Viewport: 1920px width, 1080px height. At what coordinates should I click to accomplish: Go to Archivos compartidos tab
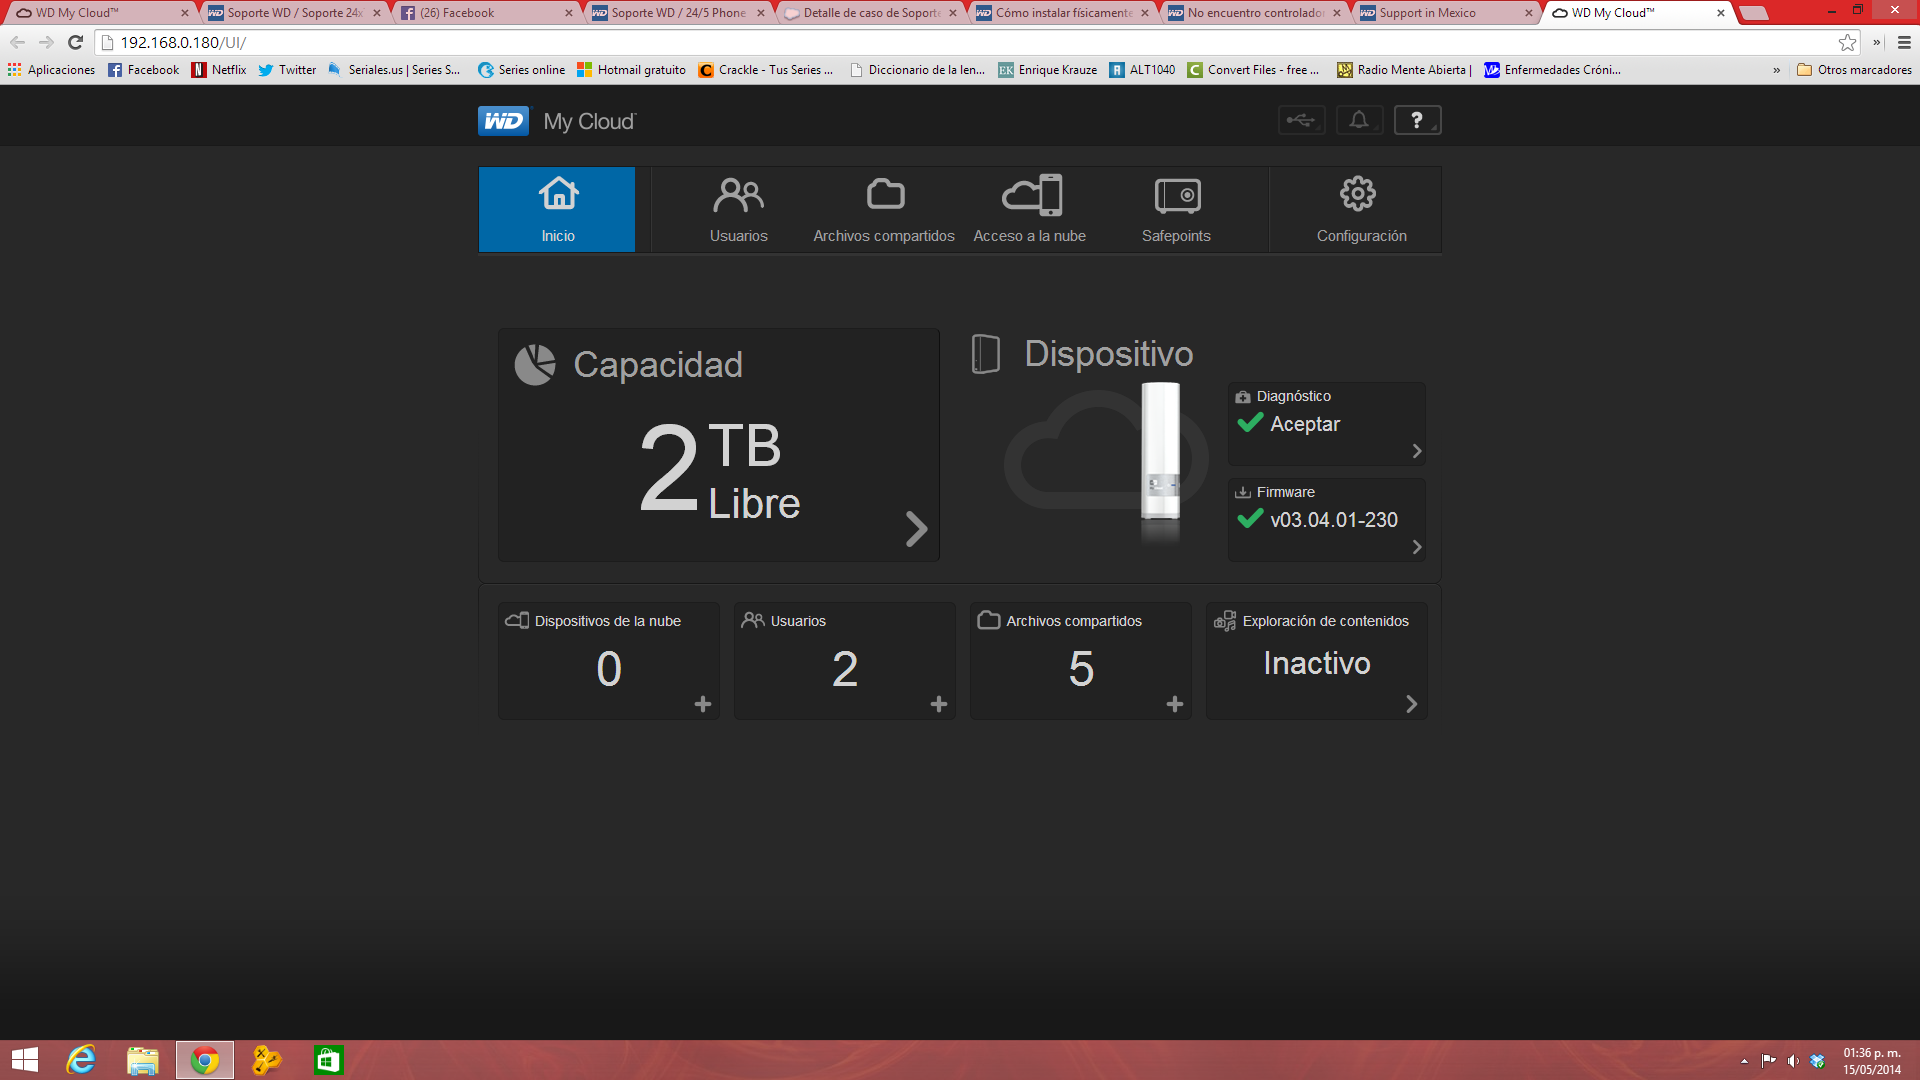click(x=884, y=209)
